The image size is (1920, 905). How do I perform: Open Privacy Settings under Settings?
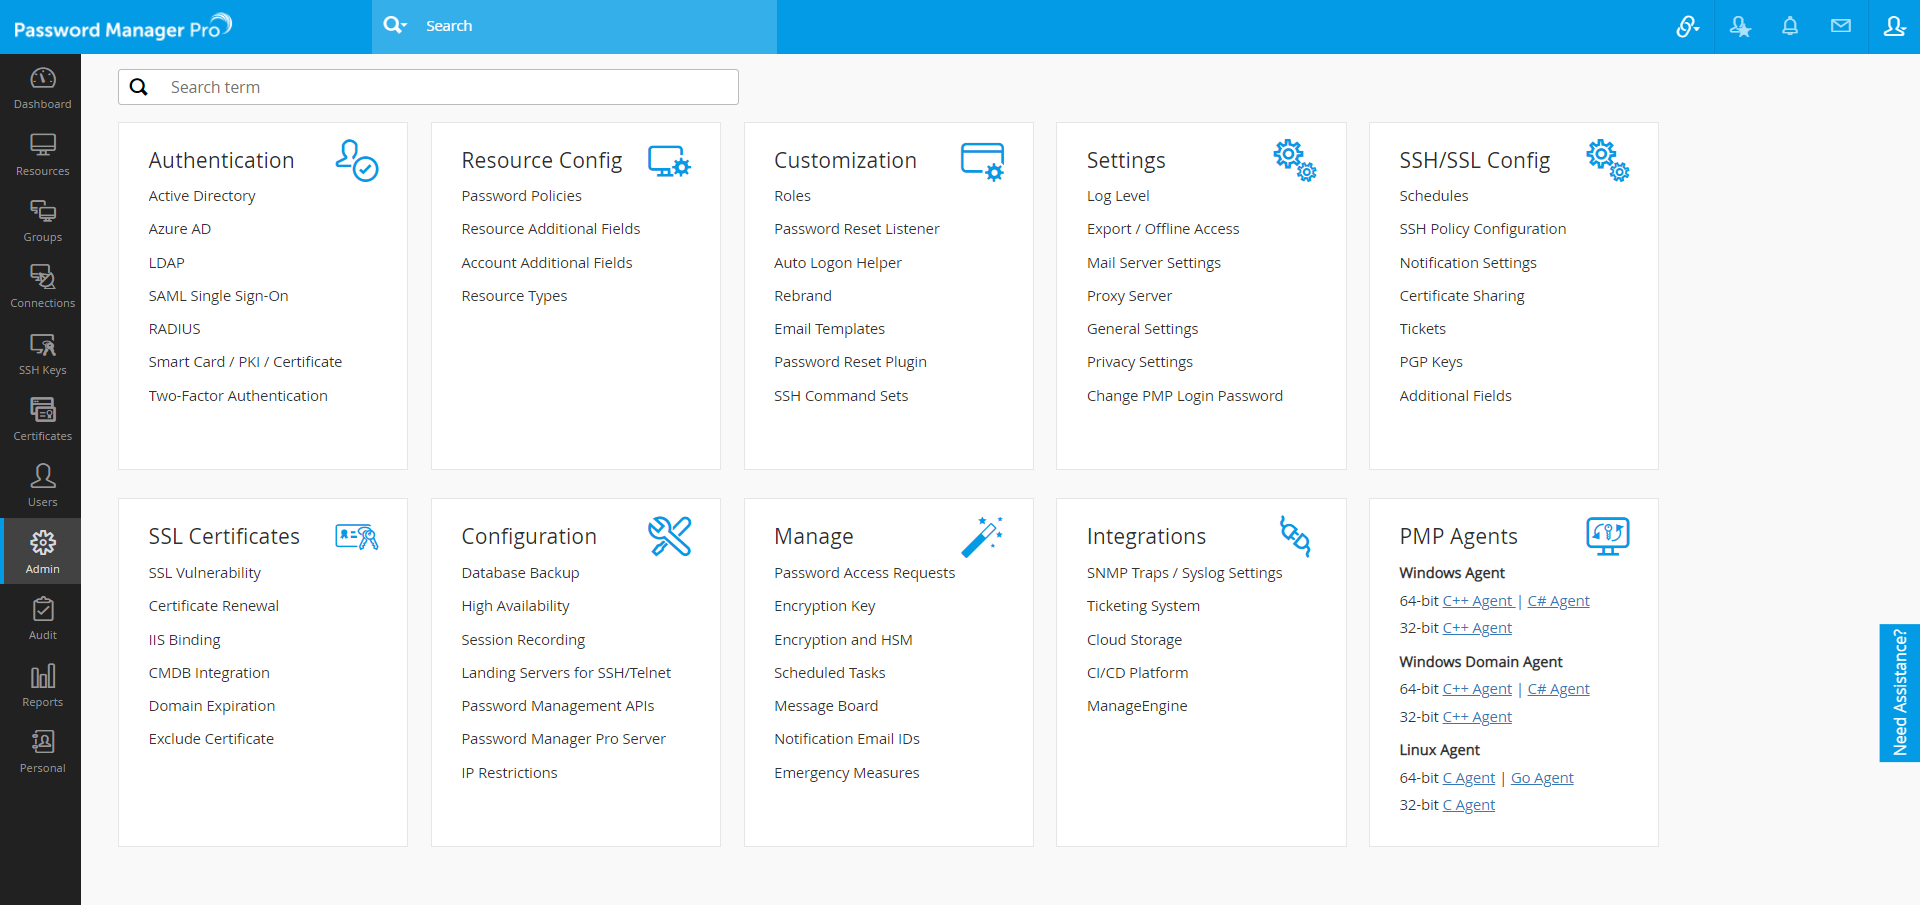coord(1140,362)
